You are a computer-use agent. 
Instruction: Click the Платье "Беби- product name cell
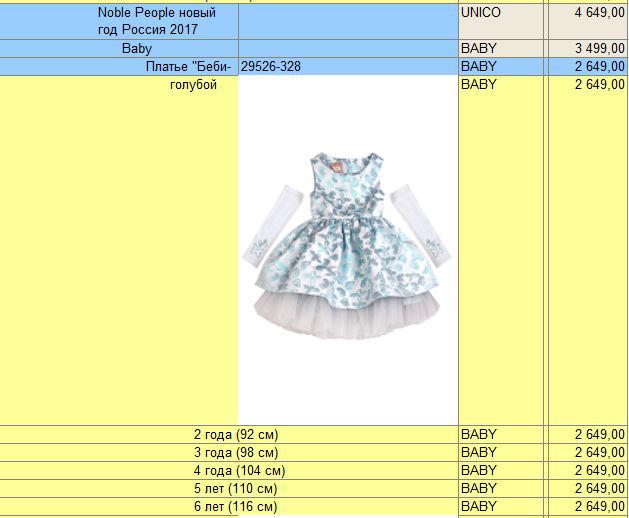click(x=188, y=66)
